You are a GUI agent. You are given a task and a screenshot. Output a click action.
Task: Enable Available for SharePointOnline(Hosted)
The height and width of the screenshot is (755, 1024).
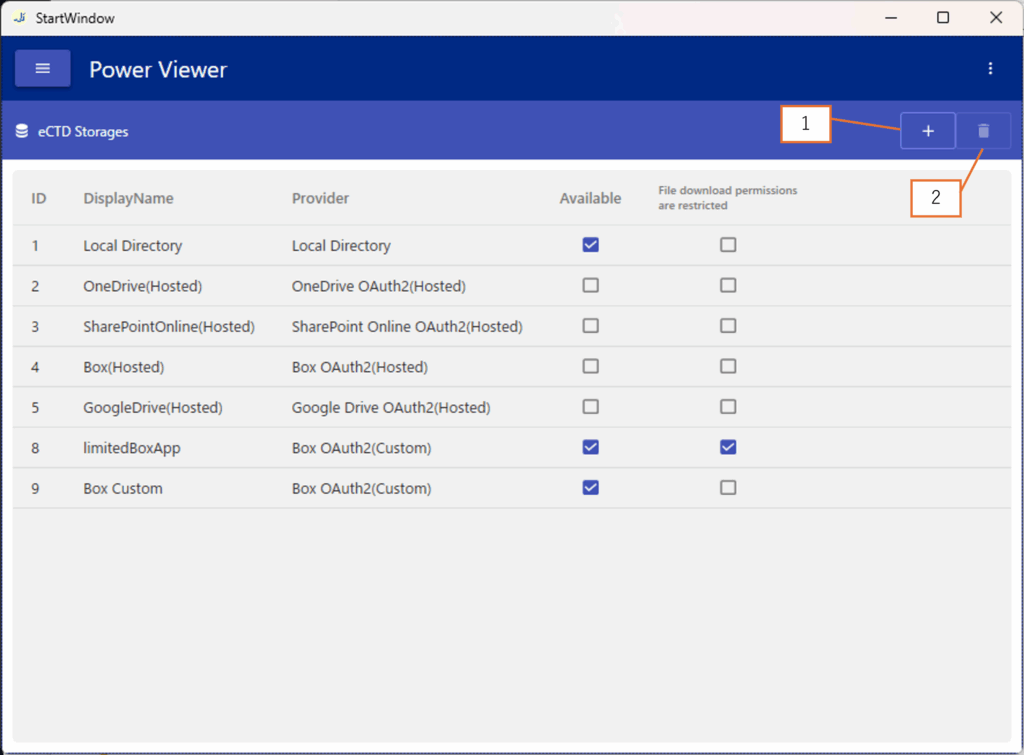pos(590,326)
